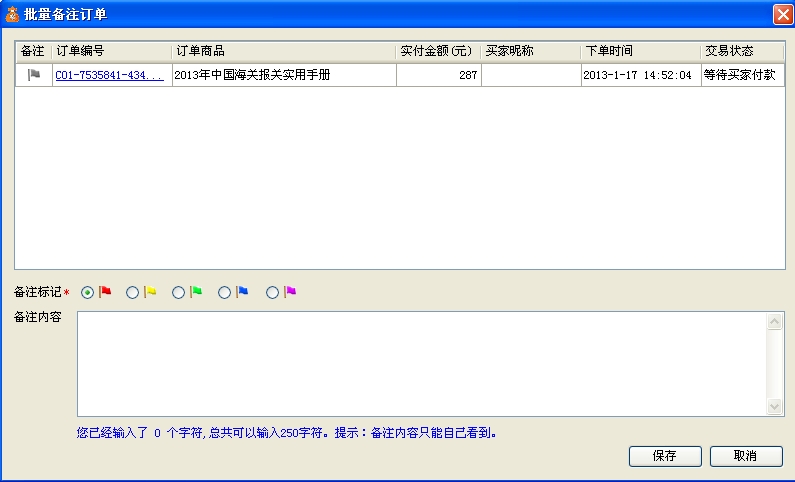Select the red flag radio button

(87, 292)
